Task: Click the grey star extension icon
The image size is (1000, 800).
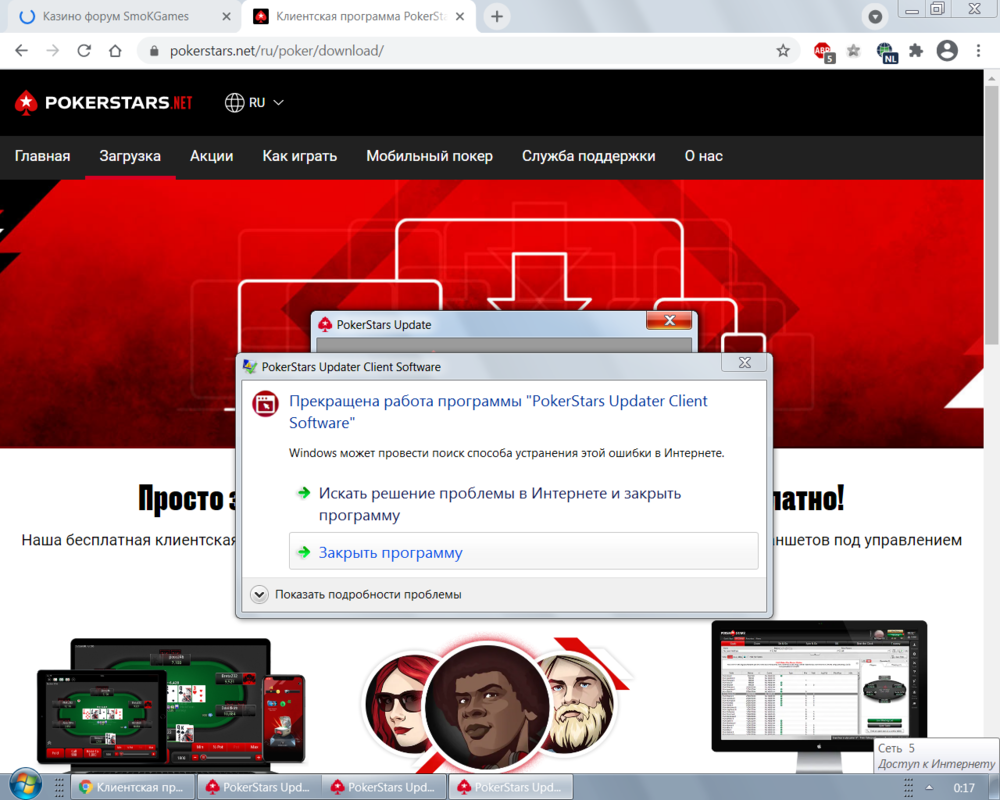Action: click(x=853, y=51)
